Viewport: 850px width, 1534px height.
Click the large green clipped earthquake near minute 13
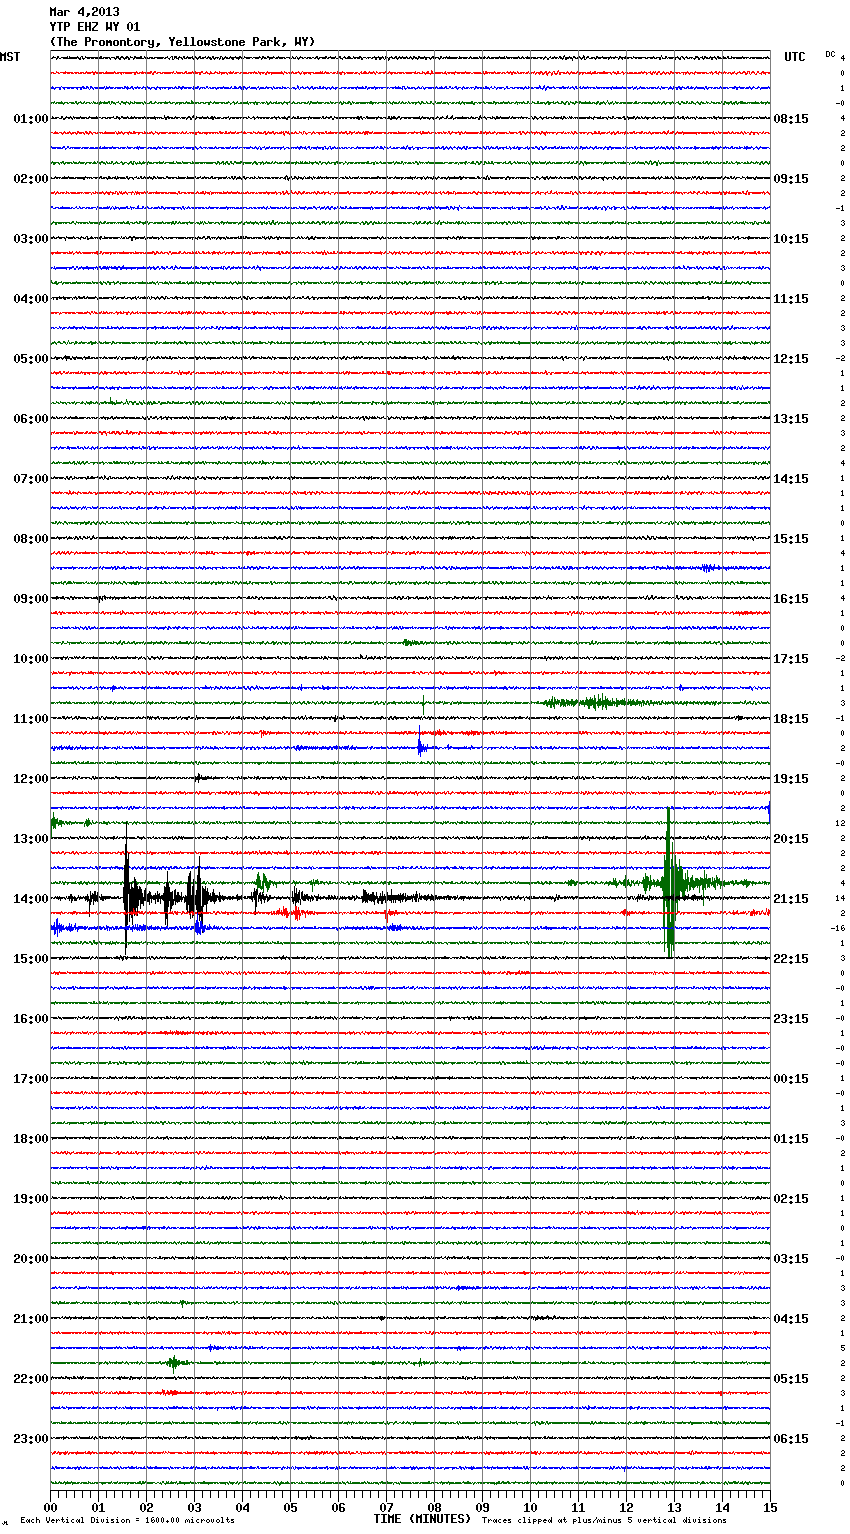coord(670,883)
